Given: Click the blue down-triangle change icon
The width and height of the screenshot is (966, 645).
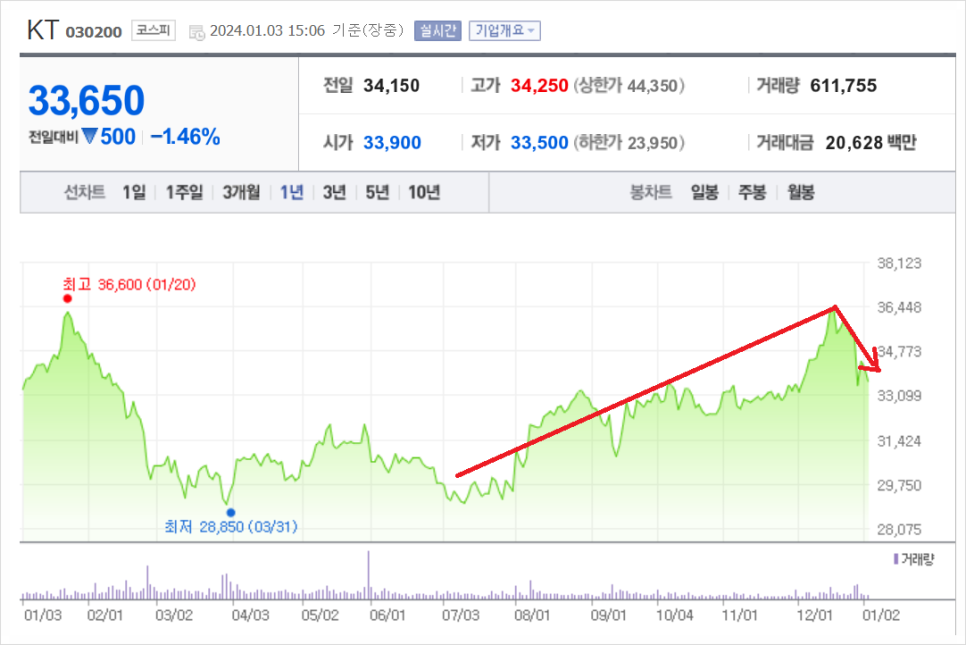Looking at the screenshot, I should [x=90, y=136].
